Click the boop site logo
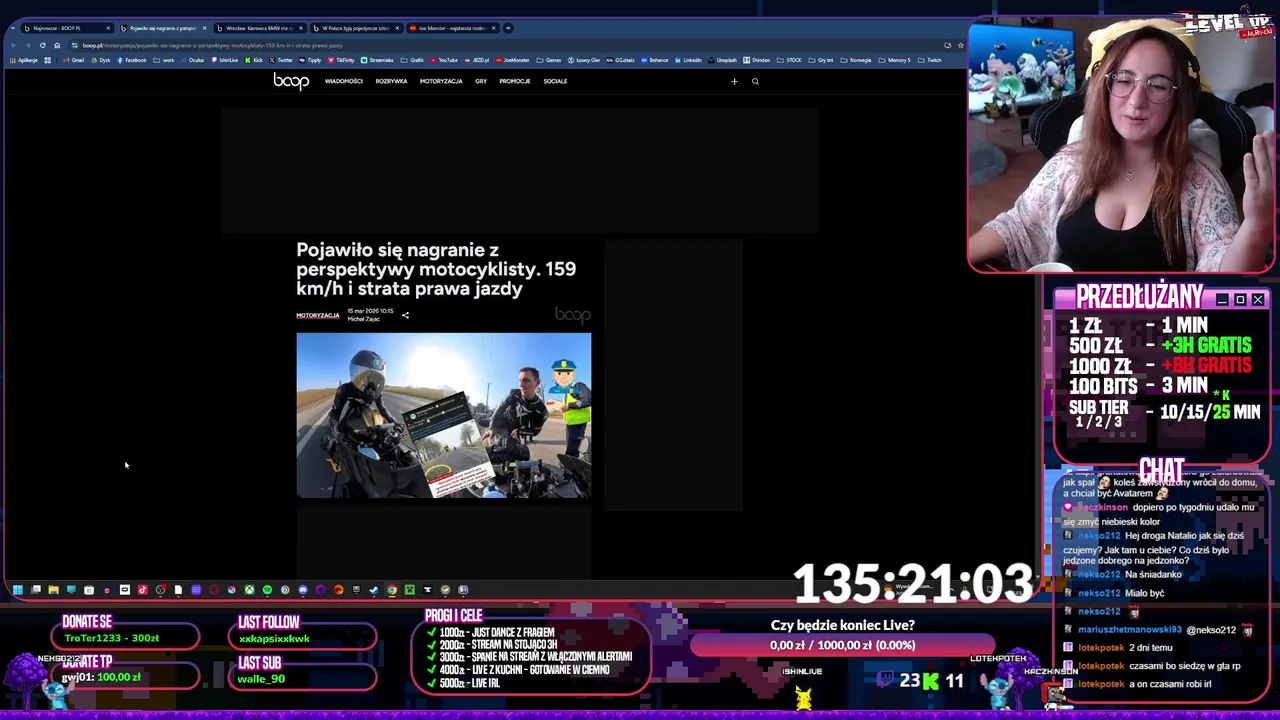Viewport: 1280px width, 720px height. click(x=291, y=81)
